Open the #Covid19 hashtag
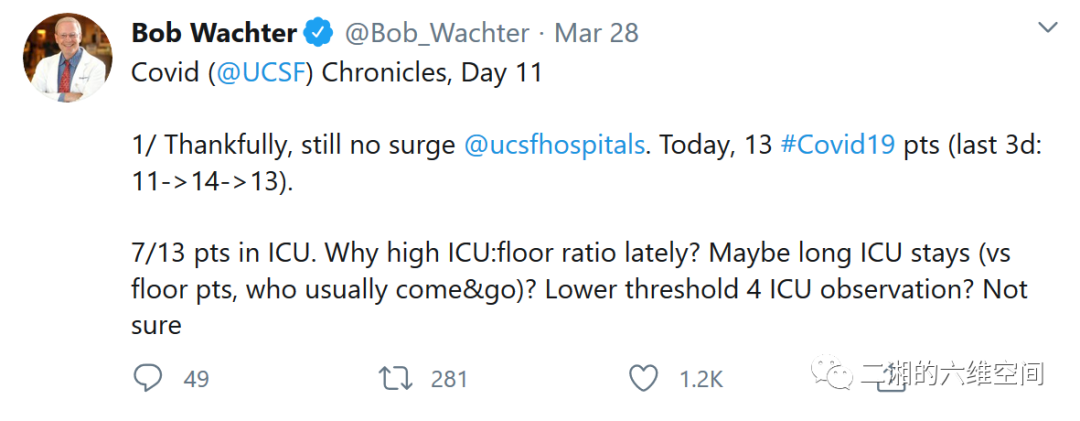1080x421 pixels. (x=837, y=145)
